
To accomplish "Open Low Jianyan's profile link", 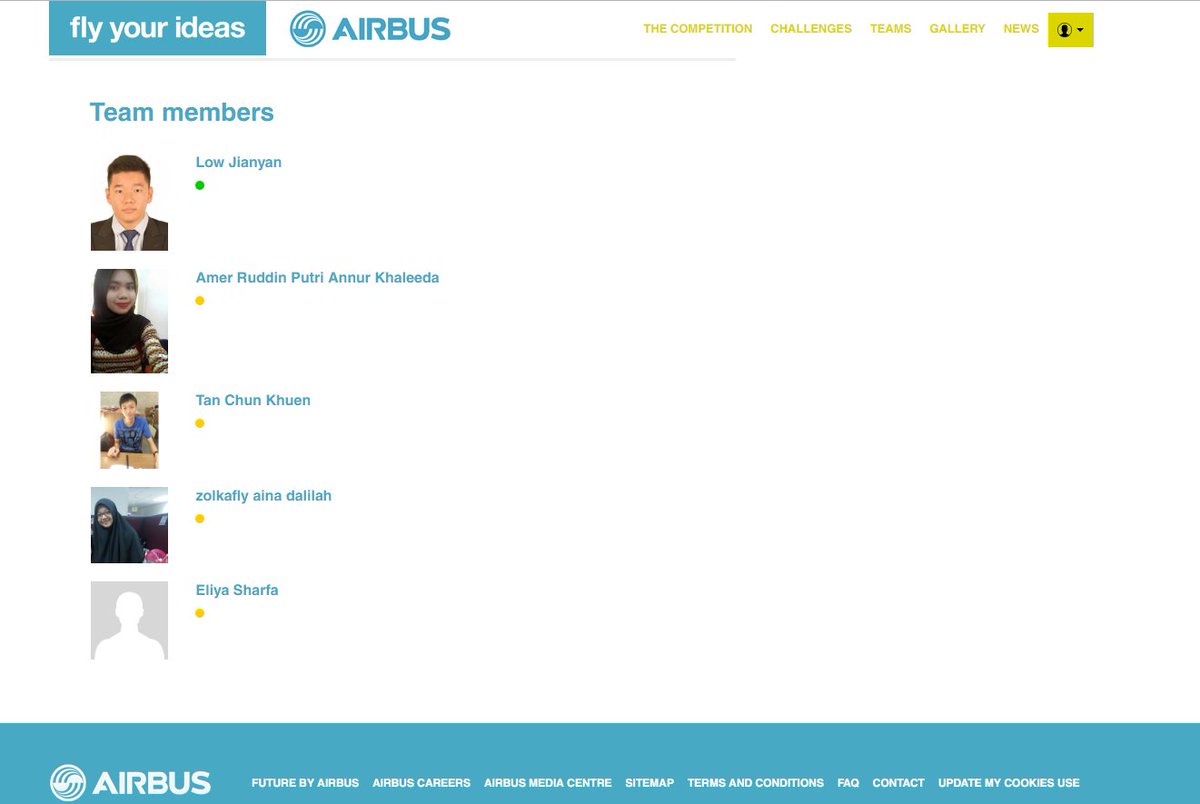I will tap(238, 162).
